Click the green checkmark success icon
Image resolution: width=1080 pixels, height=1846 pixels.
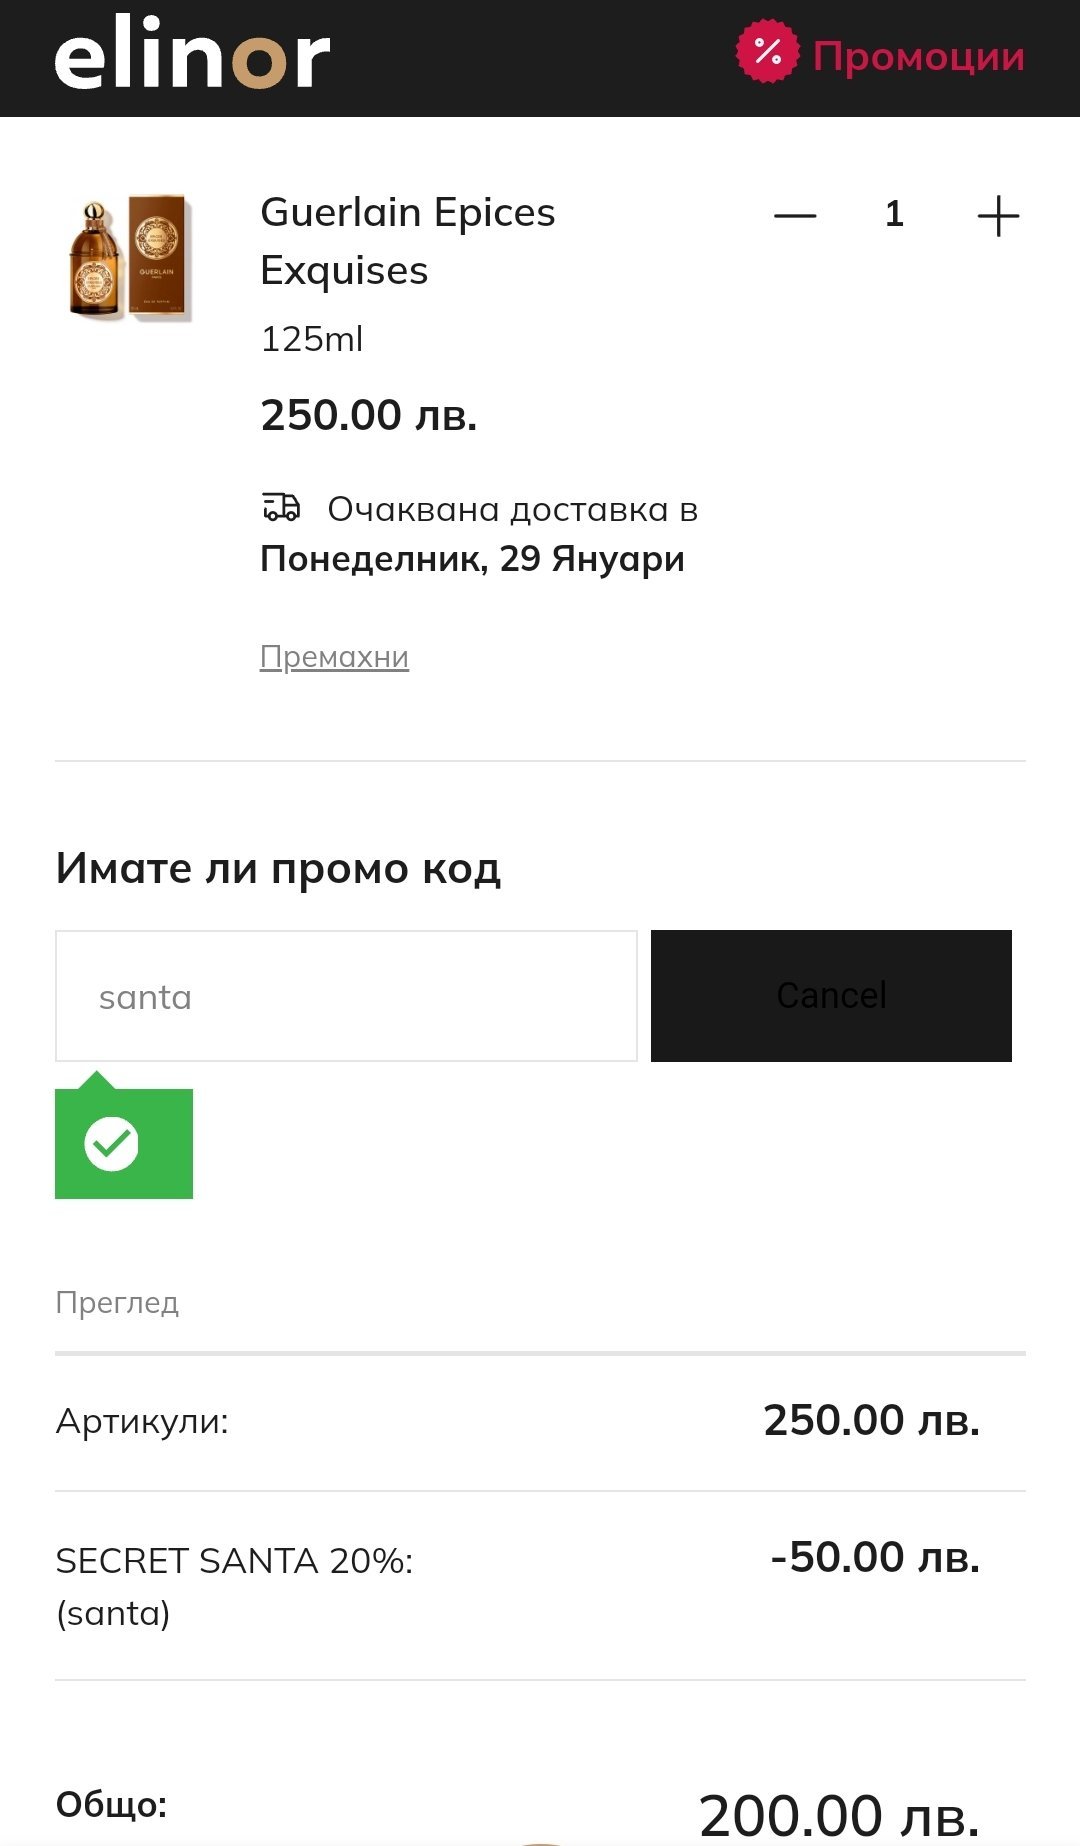tap(111, 1143)
